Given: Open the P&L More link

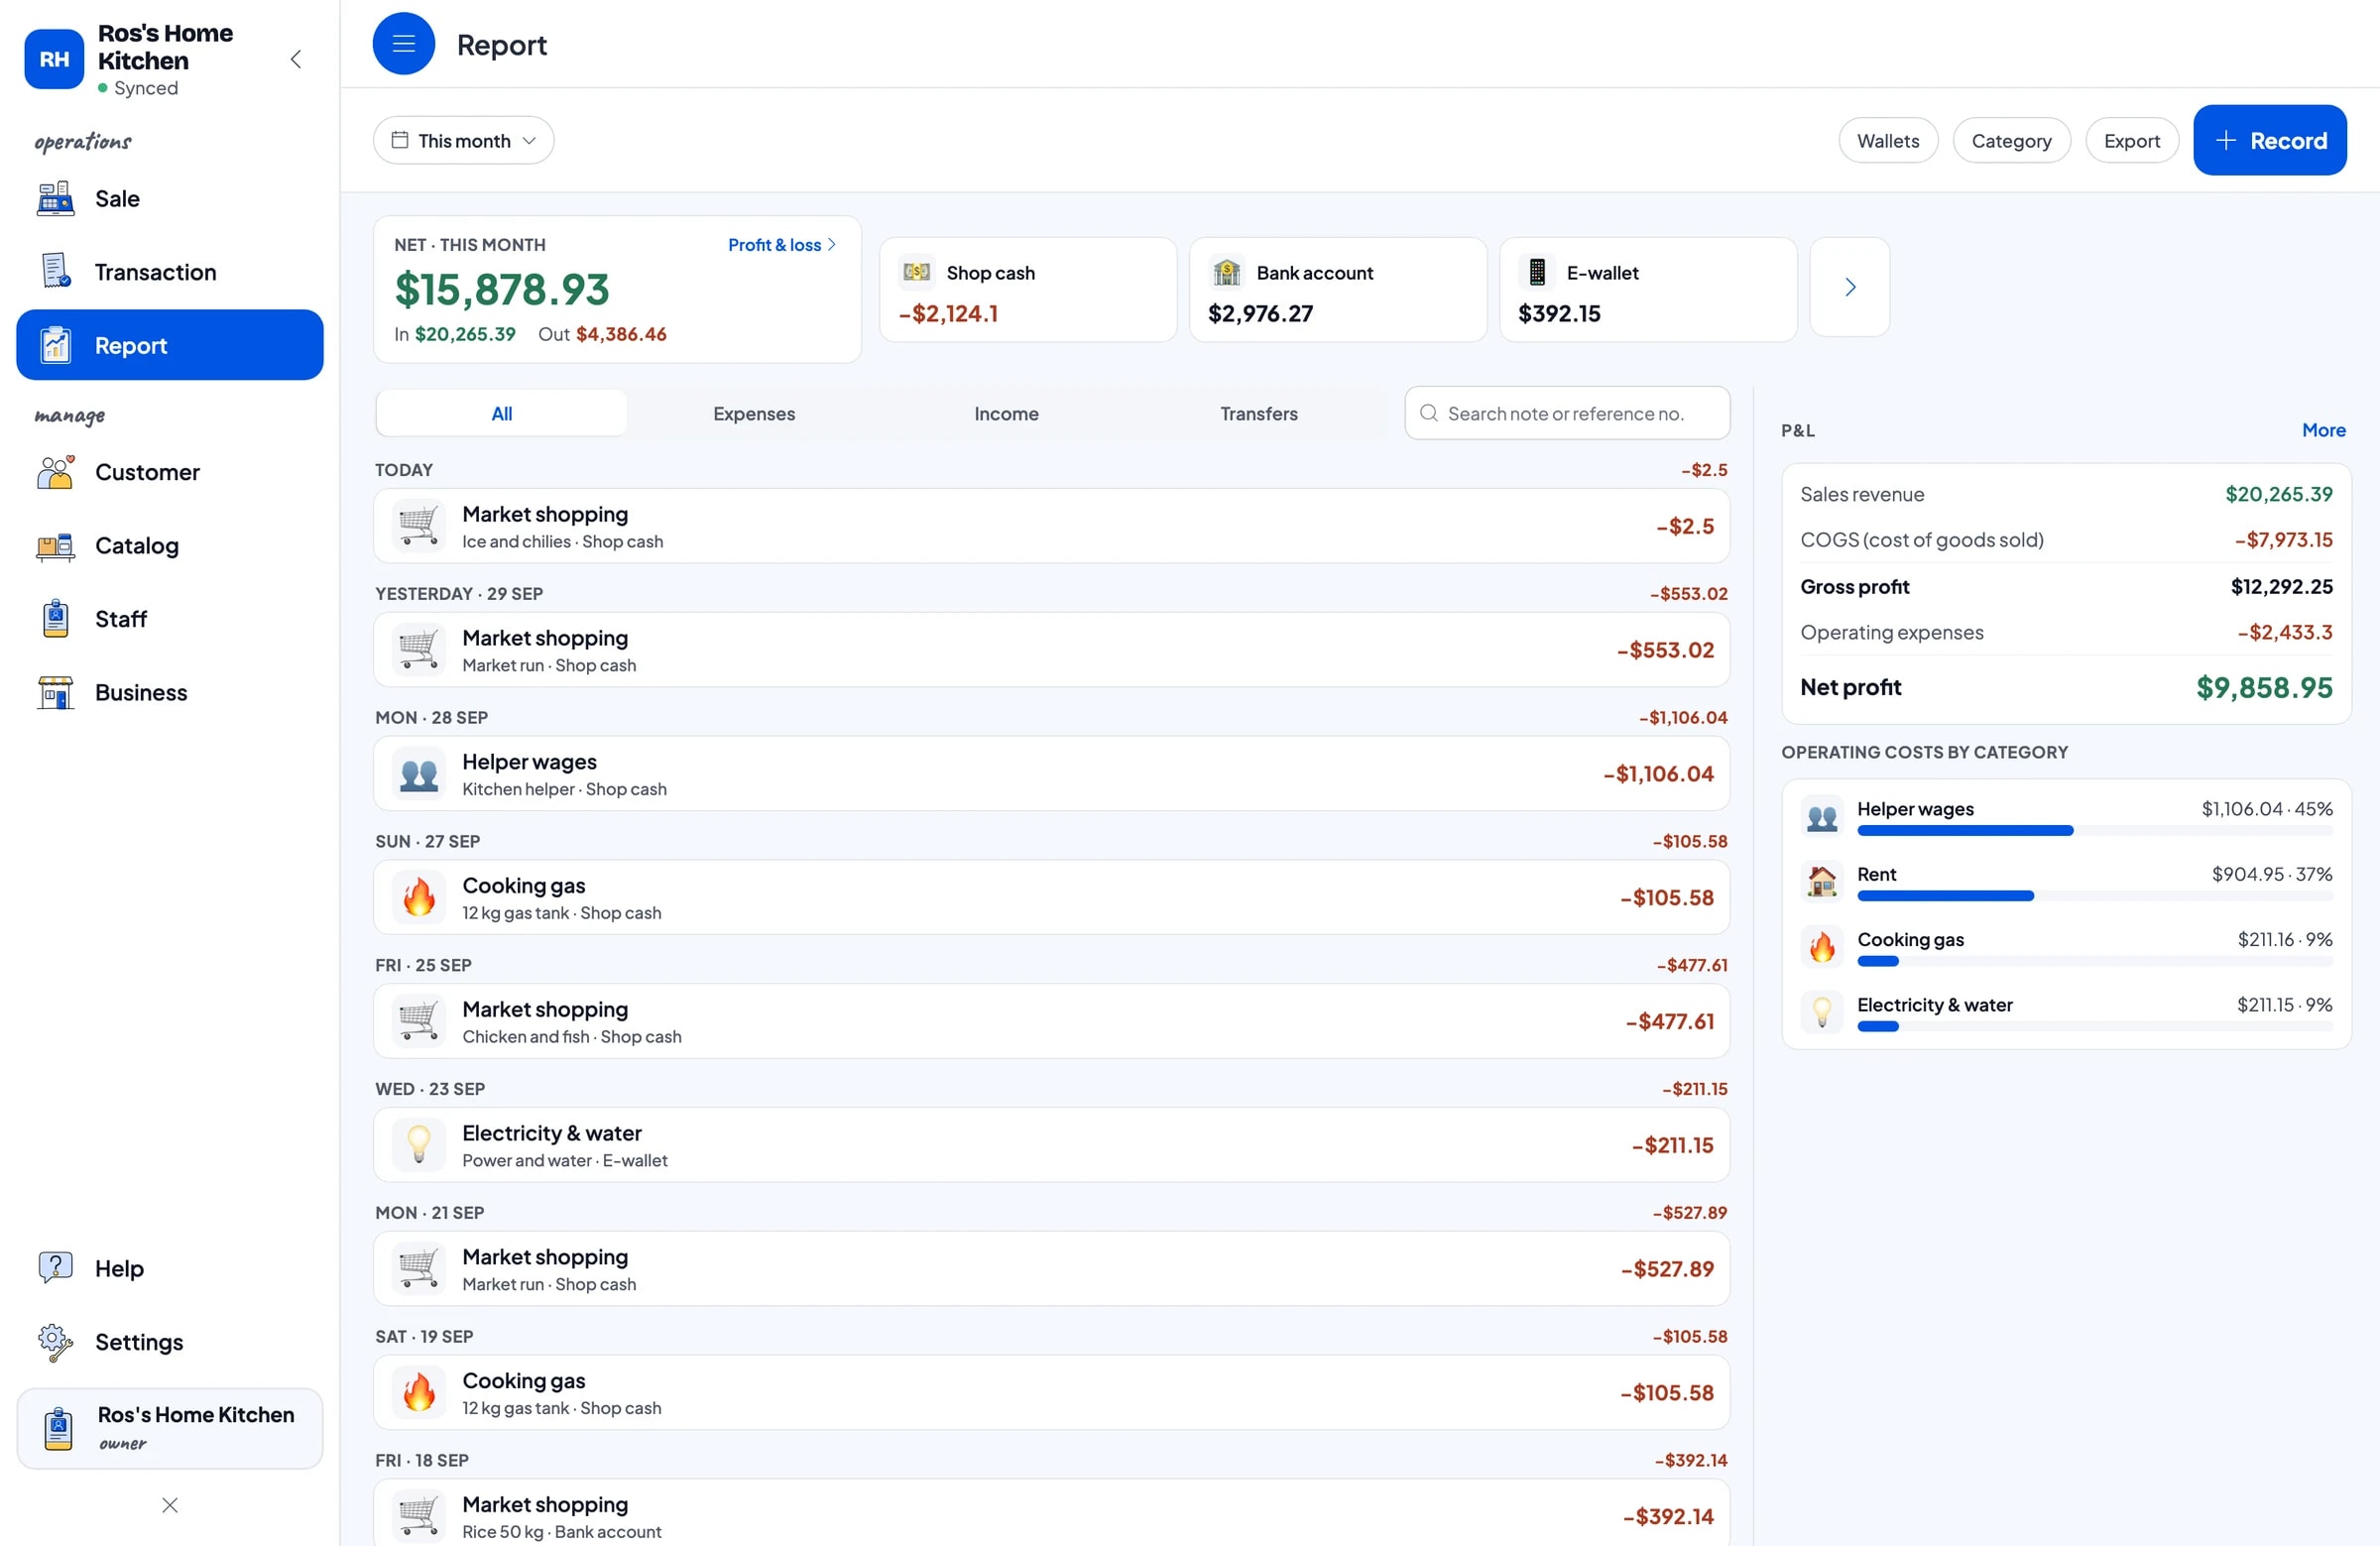Looking at the screenshot, I should (2324, 430).
